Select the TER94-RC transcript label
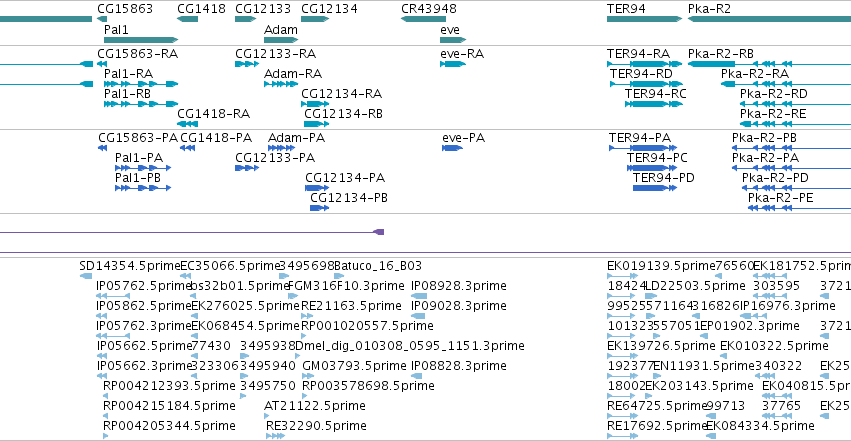 (x=656, y=94)
